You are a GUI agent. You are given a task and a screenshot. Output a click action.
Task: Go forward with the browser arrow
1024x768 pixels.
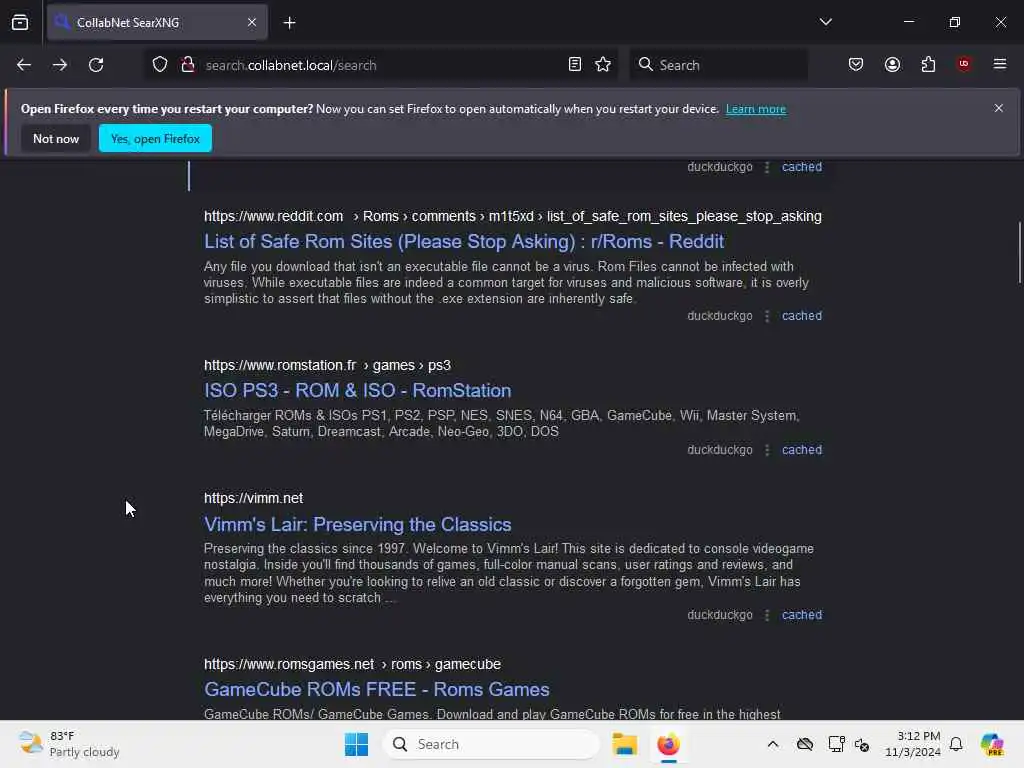tap(59, 65)
